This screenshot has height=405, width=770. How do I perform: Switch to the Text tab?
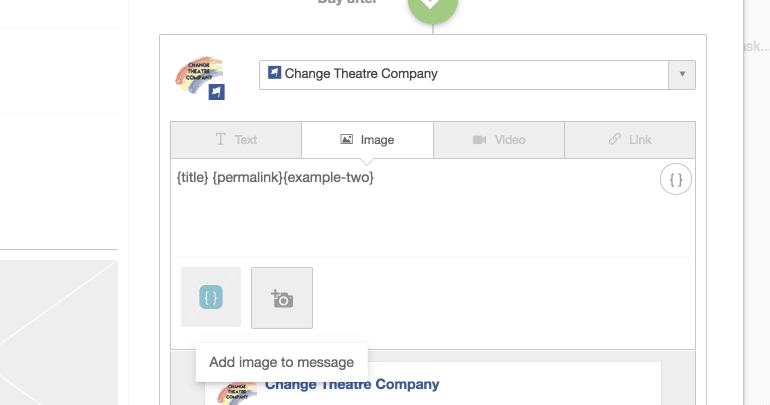coord(236,140)
